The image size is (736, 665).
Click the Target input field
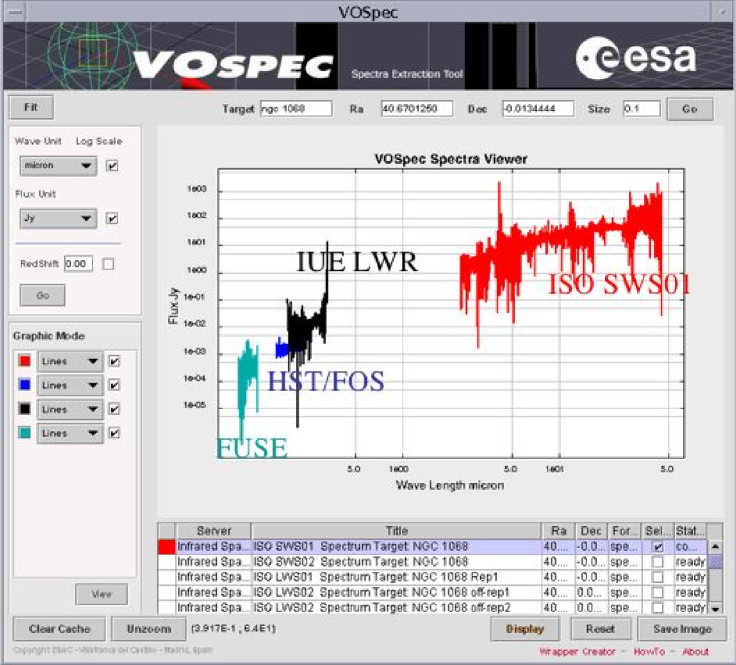coord(295,108)
